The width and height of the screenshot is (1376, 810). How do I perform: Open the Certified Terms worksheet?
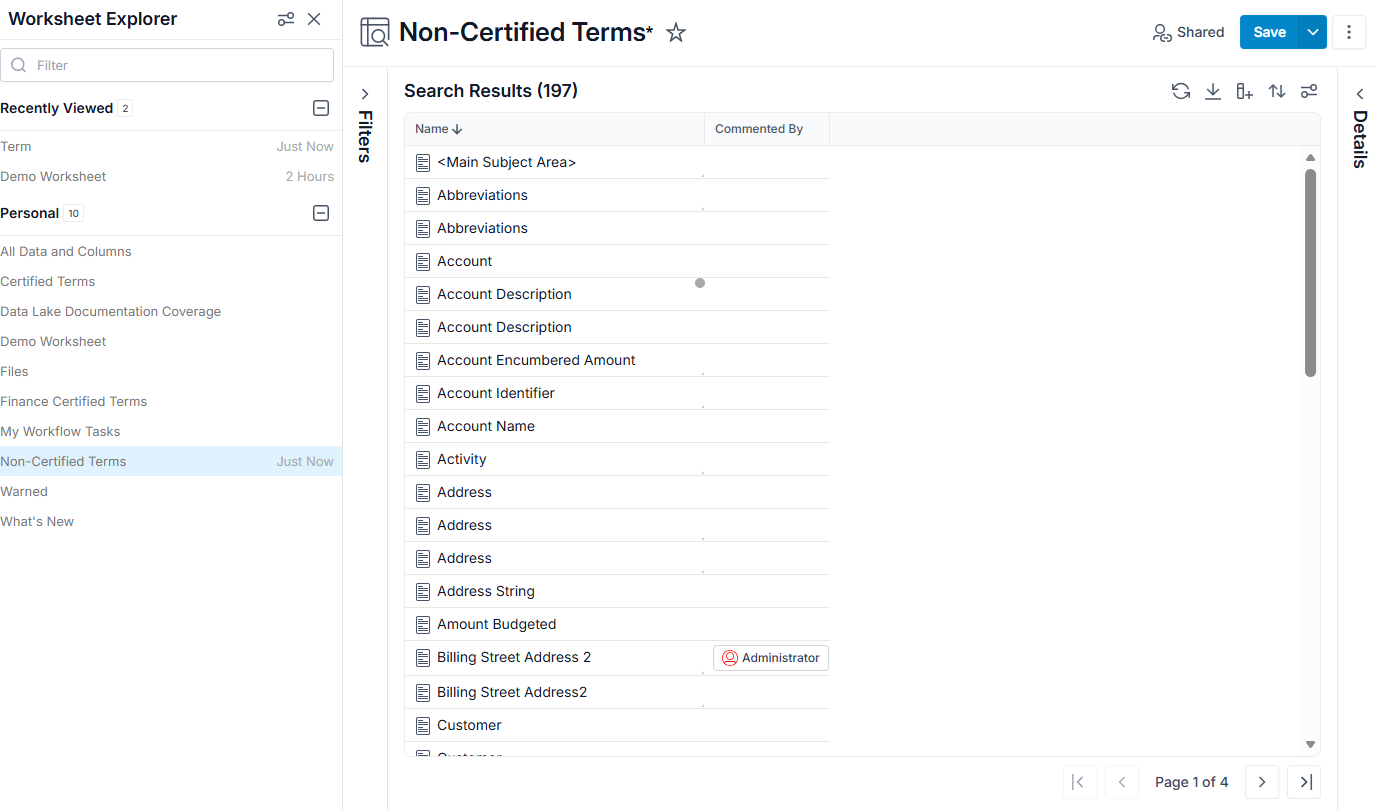click(x=48, y=281)
